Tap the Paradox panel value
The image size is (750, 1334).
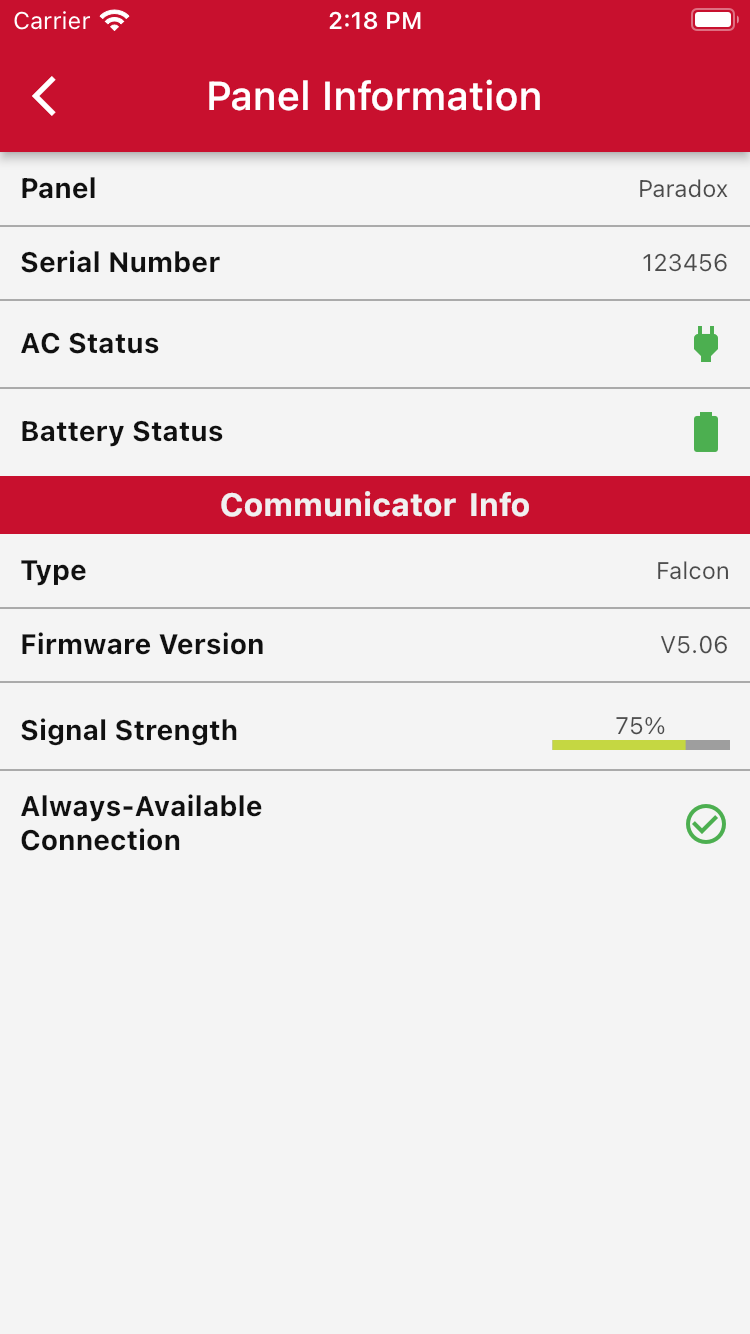tap(683, 189)
